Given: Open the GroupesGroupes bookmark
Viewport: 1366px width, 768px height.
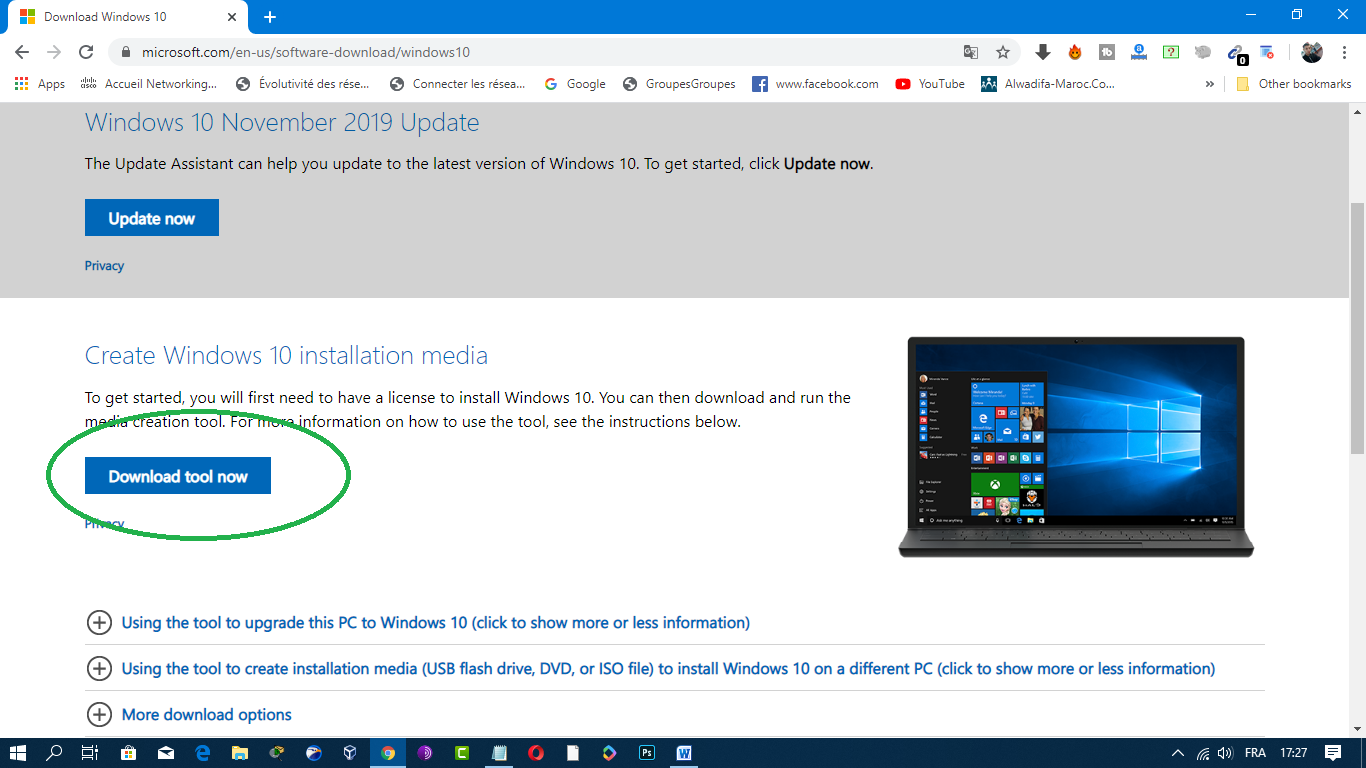Looking at the screenshot, I should coord(678,84).
